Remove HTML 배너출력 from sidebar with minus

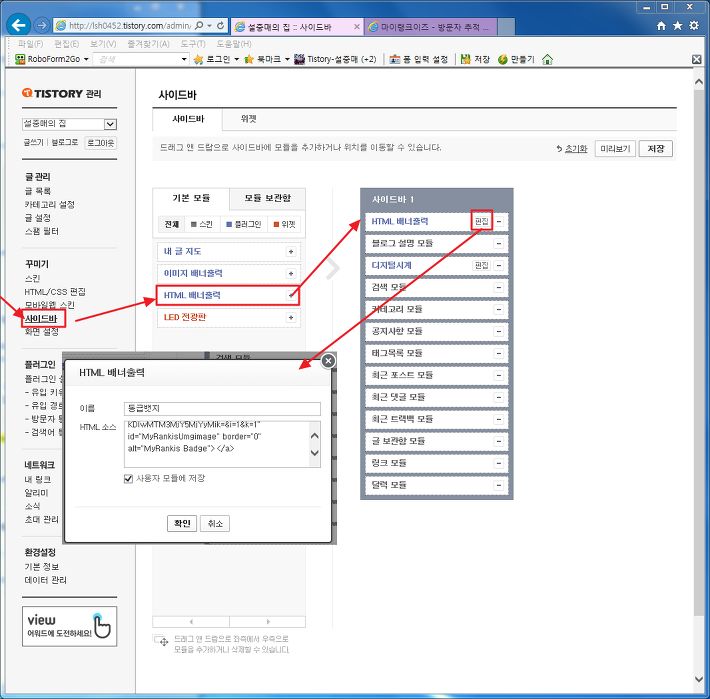tap(499, 221)
